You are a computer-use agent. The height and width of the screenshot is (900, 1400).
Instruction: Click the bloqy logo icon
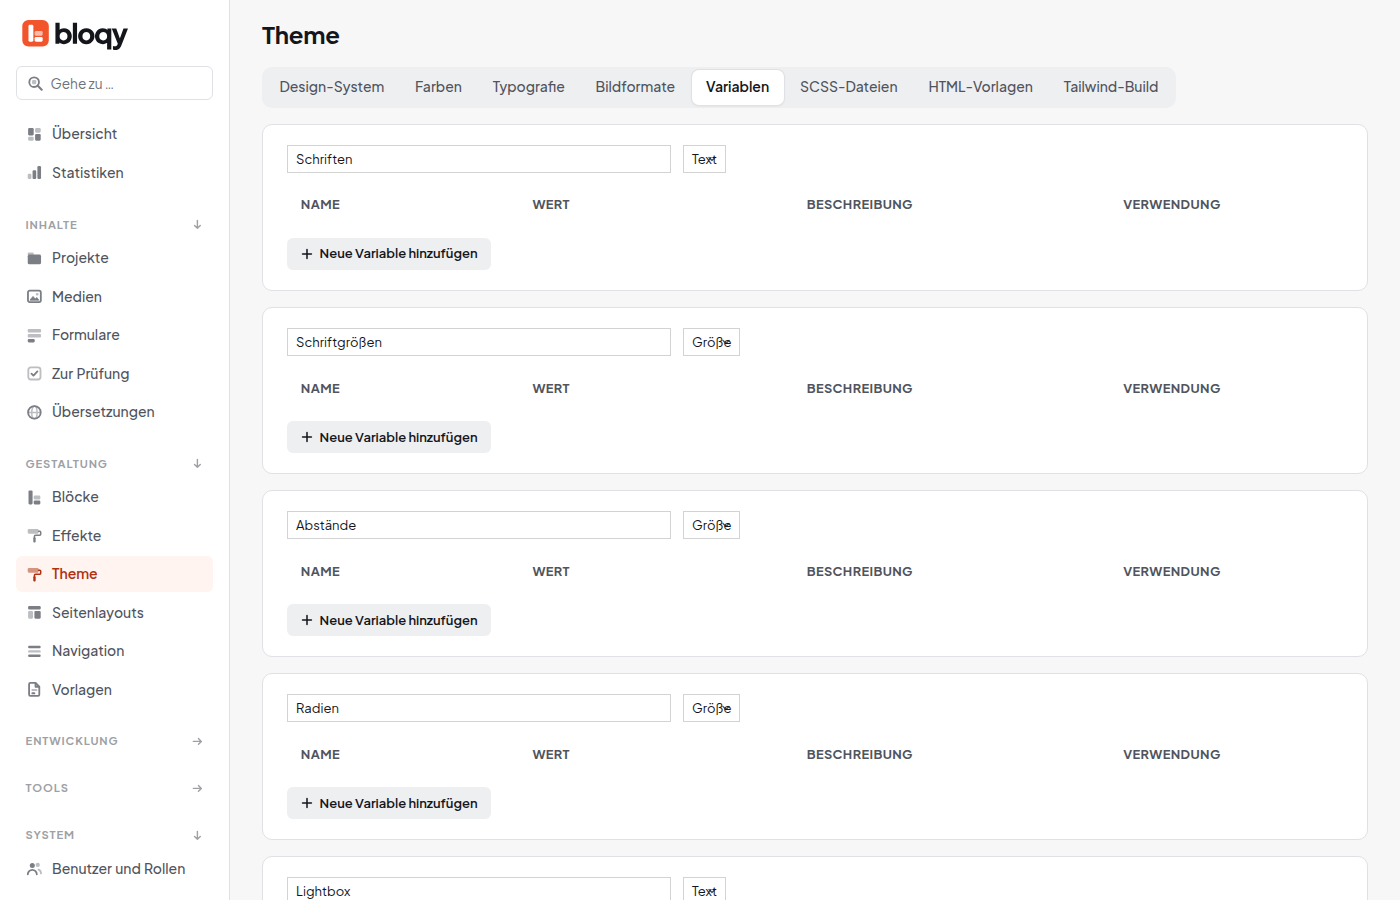point(35,34)
